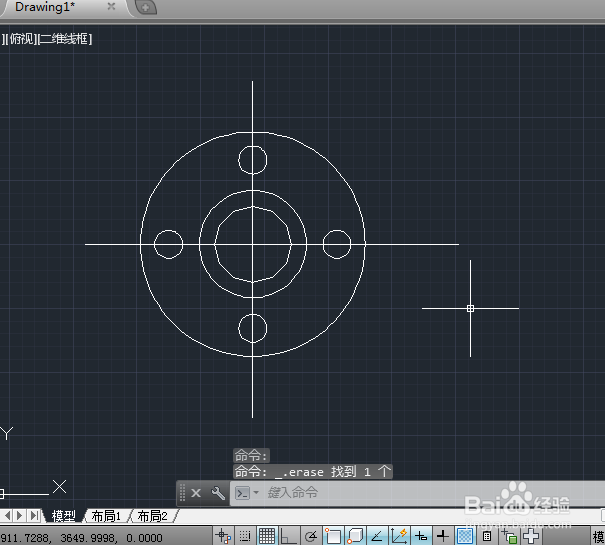The width and height of the screenshot is (605, 545).
Task: Toggle Snap Mode dotted-grid icon
Action: [x=245, y=536]
